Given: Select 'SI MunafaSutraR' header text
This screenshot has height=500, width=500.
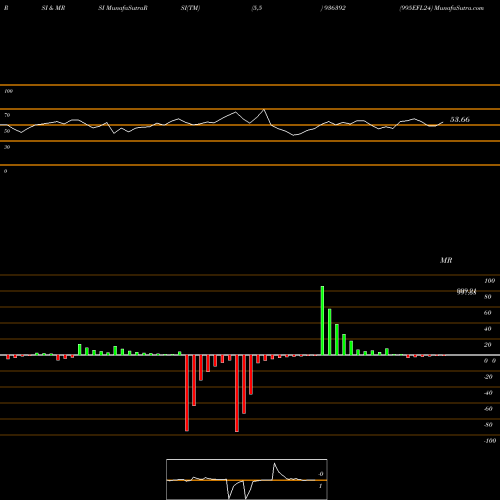Looking at the screenshot, I should tap(123, 8).
